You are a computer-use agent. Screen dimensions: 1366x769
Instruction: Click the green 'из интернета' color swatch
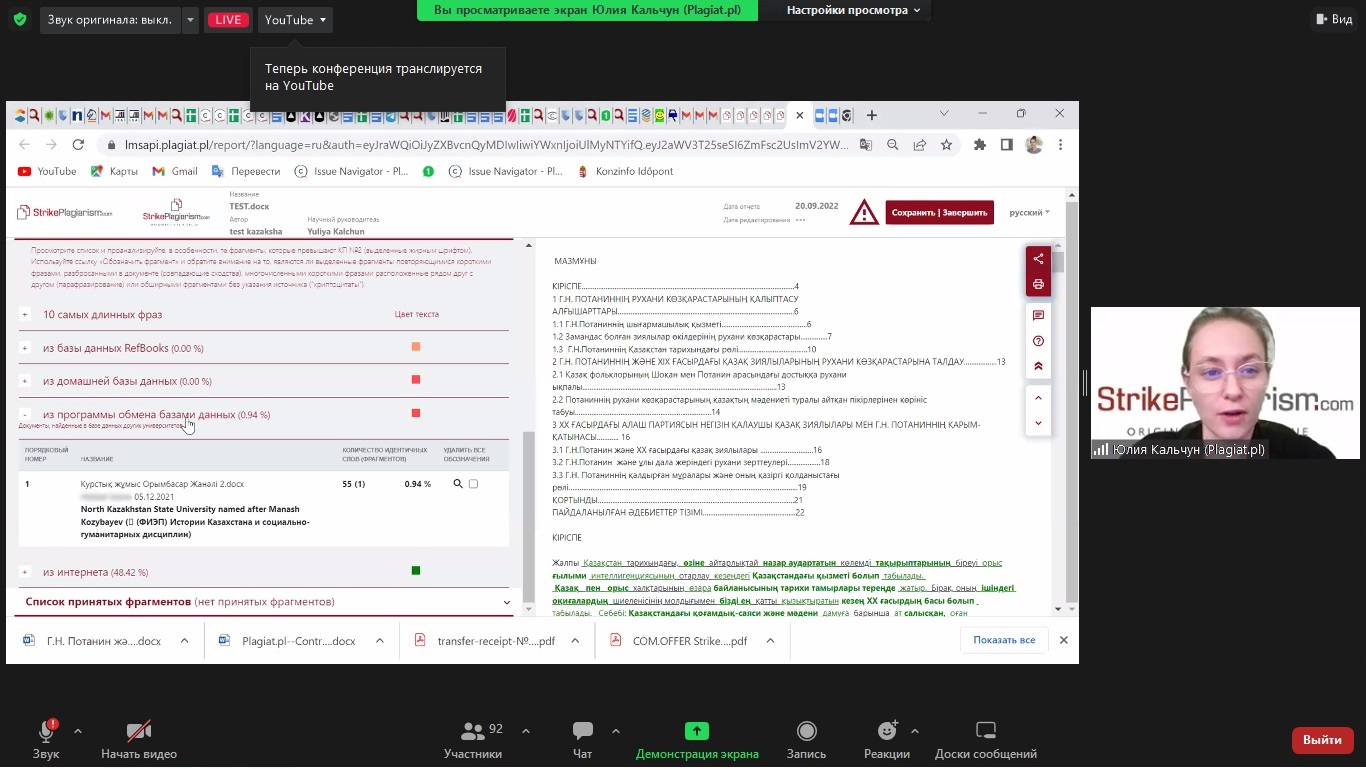416,571
